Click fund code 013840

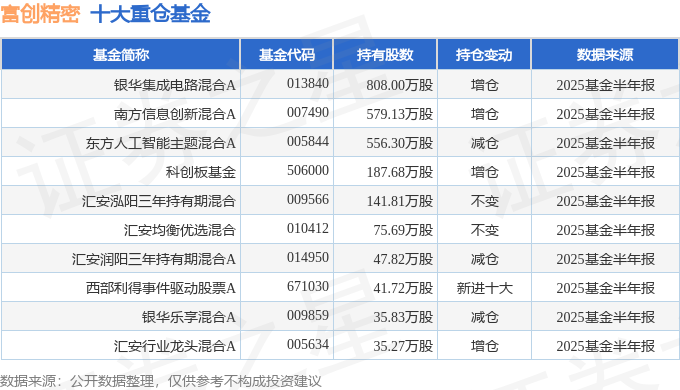(308, 84)
